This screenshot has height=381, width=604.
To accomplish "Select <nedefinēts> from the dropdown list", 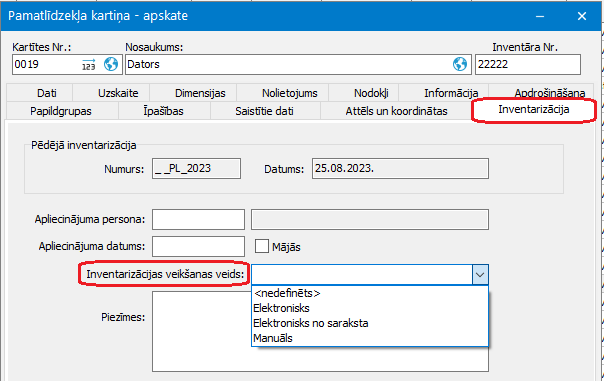I will (370, 293).
